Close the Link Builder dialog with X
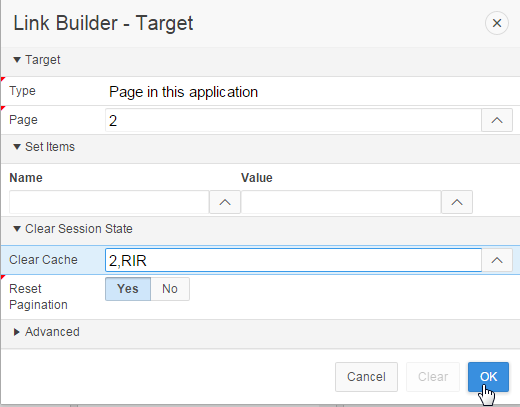The height and width of the screenshot is (407, 520). pyautogui.click(x=497, y=23)
